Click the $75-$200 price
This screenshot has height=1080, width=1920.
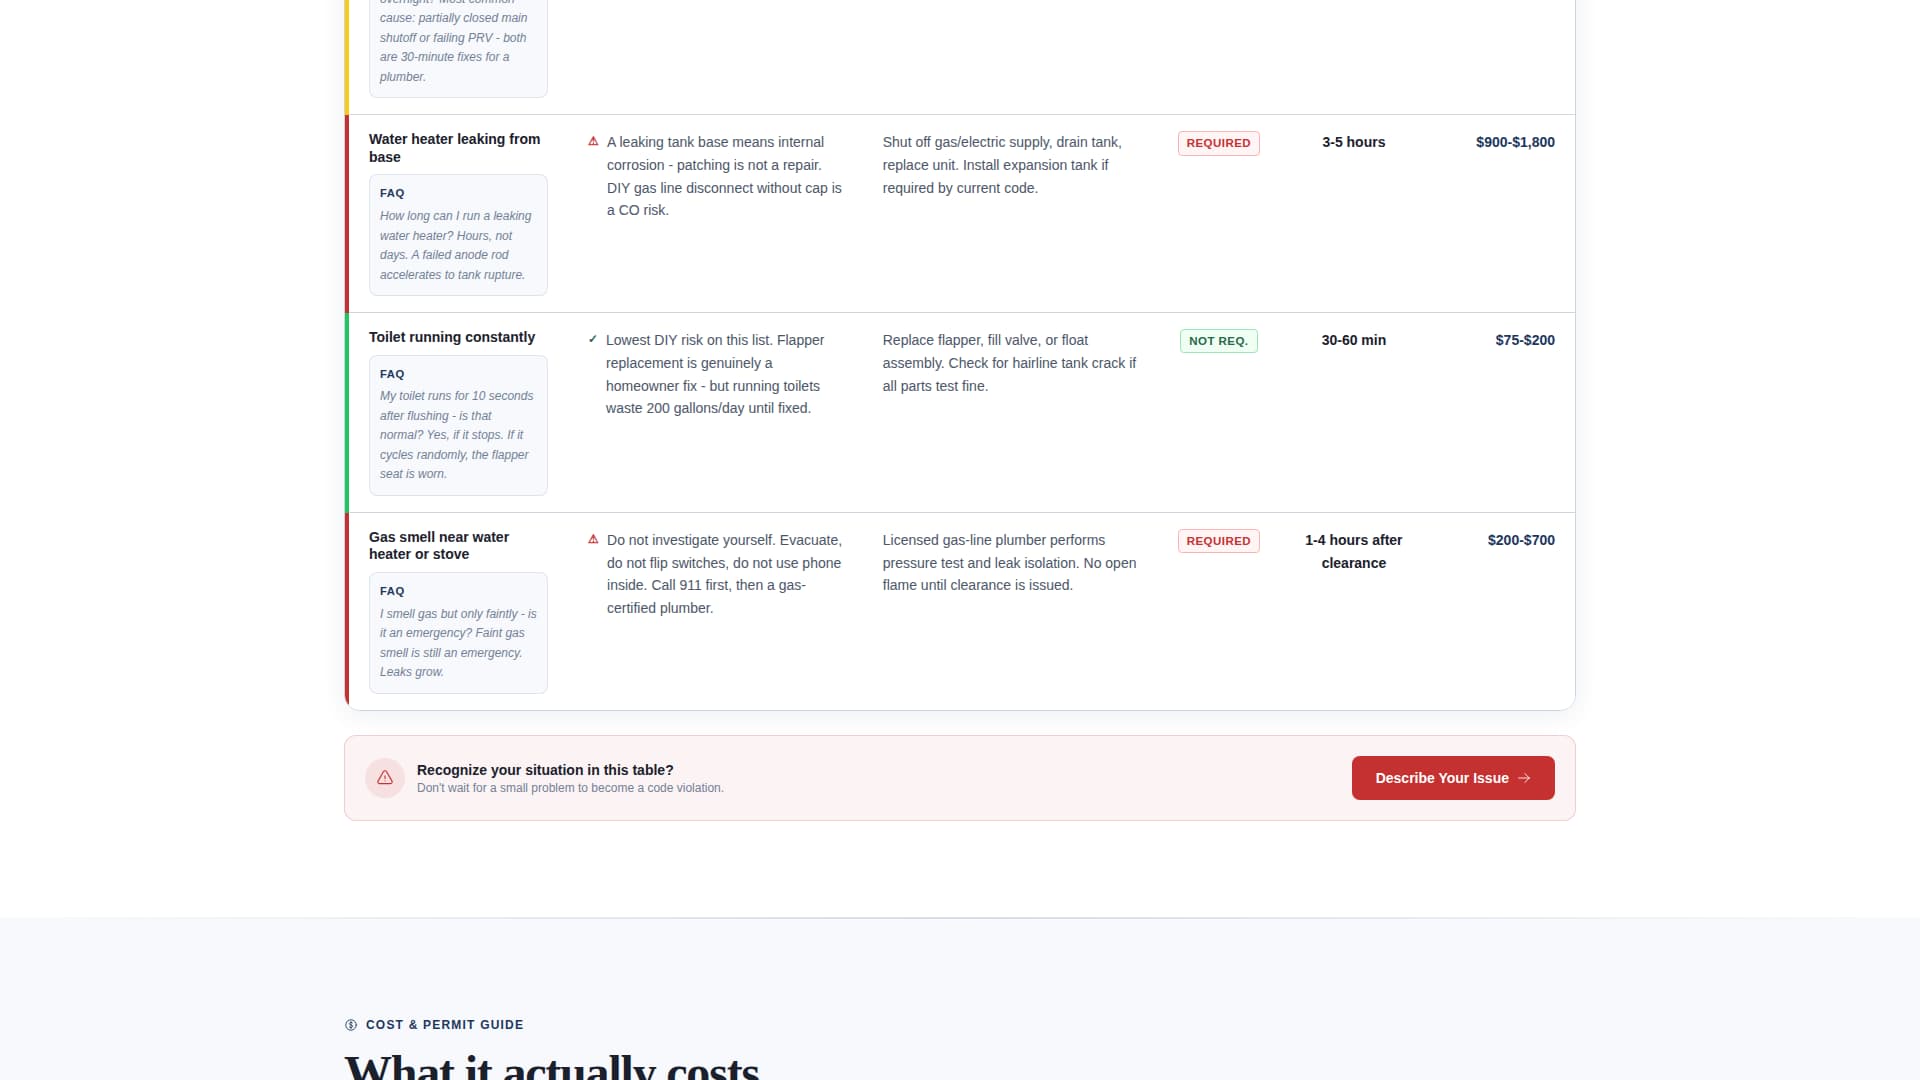tap(1525, 340)
